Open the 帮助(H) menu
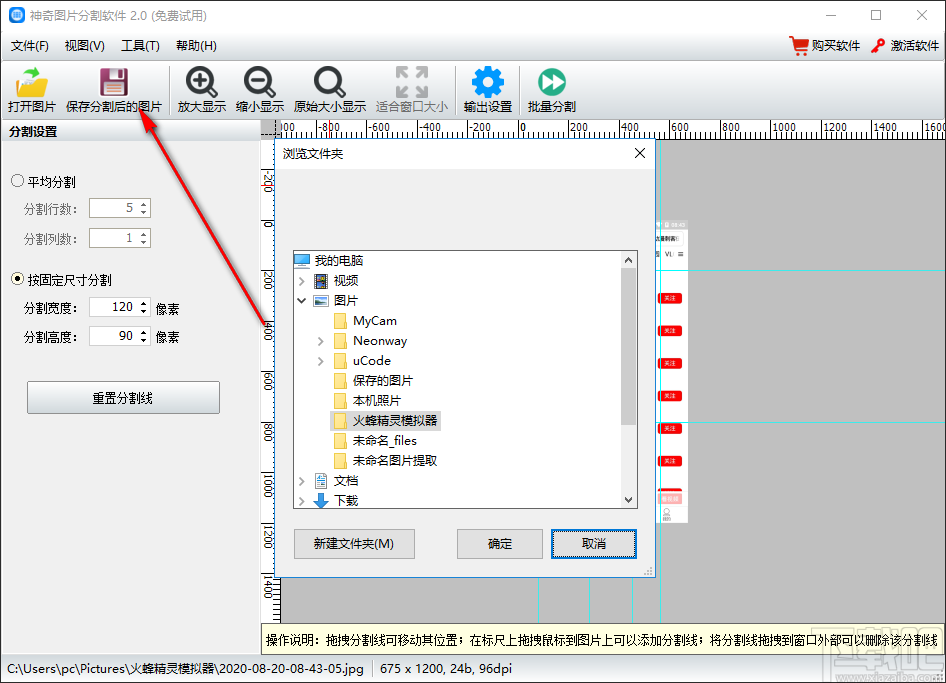Viewport: 946px width, 683px height. coord(196,46)
